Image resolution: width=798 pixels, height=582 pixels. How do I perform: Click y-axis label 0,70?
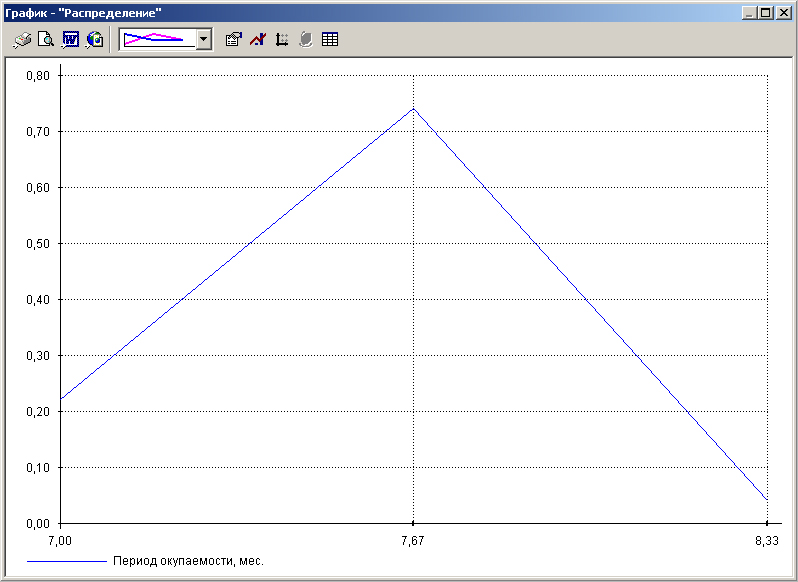tap(38, 132)
